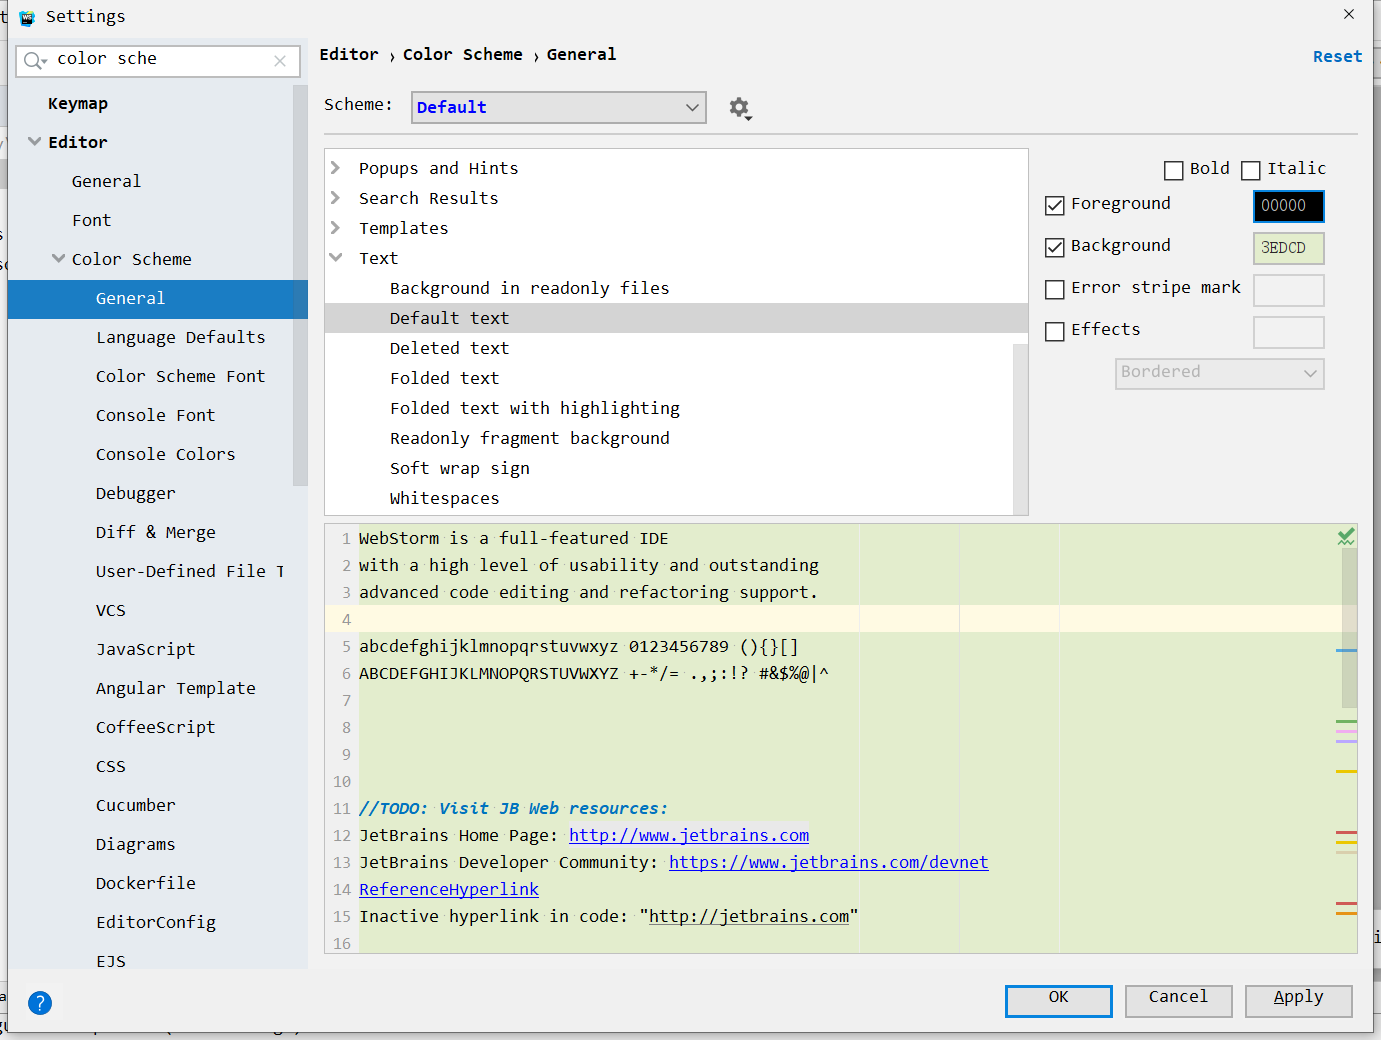Collapse the Text tree node
1381x1040 pixels.
tap(335, 257)
